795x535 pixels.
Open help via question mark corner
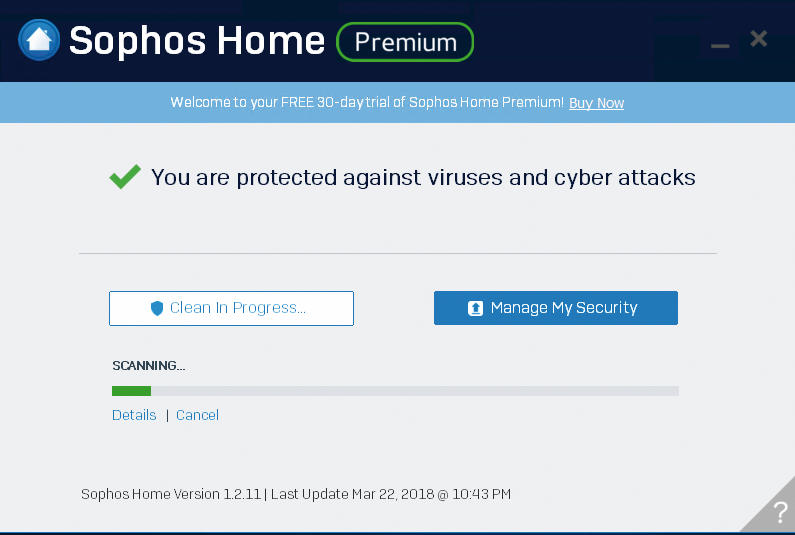[x=780, y=512]
